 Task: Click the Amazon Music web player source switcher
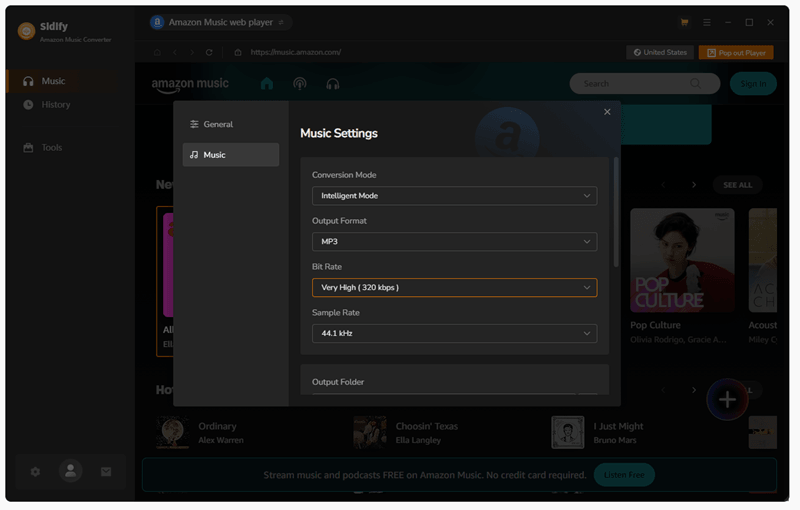220,22
